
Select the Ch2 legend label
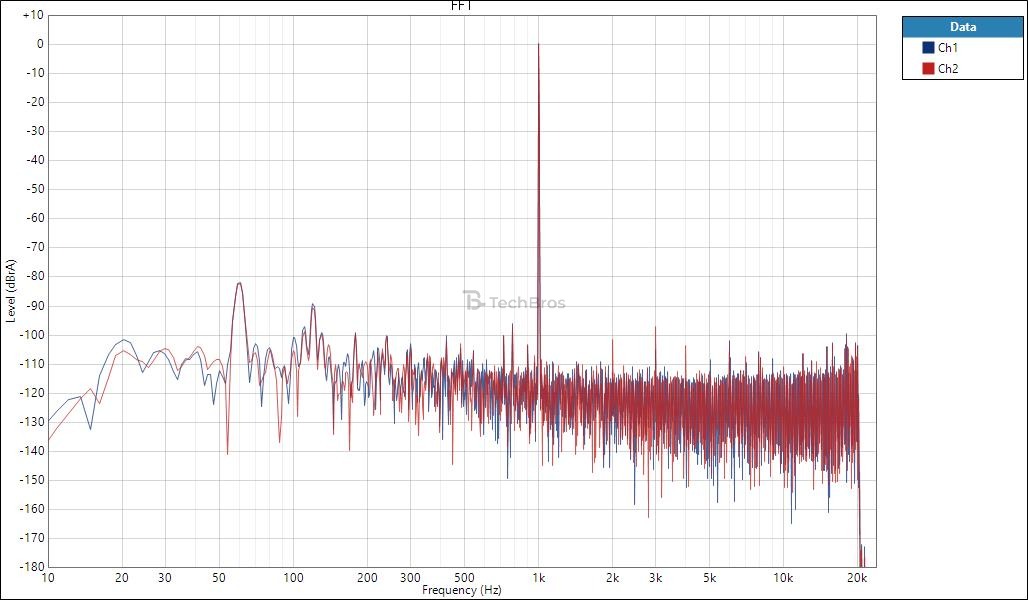click(x=948, y=68)
